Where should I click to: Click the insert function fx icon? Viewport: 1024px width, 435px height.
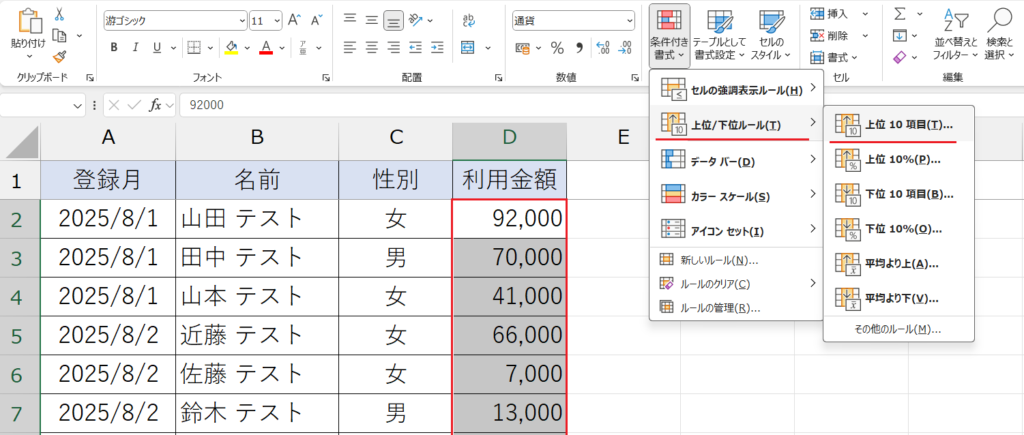click(155, 105)
